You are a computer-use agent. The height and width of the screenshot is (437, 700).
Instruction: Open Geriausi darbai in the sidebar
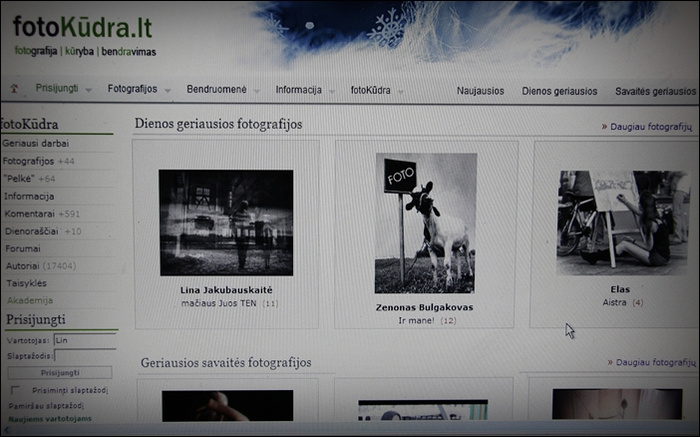pyautogui.click(x=35, y=143)
